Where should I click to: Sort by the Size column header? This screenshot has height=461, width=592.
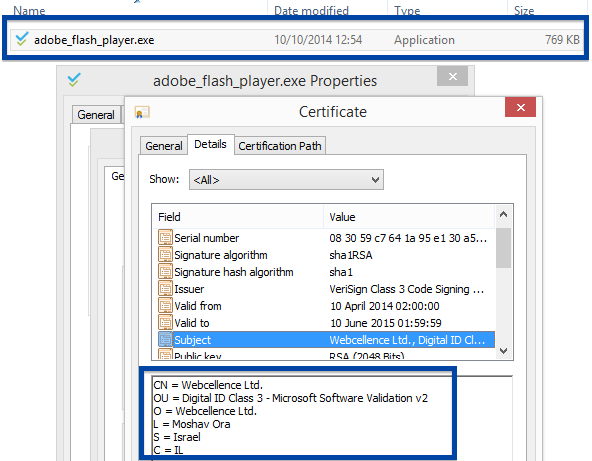click(x=524, y=10)
